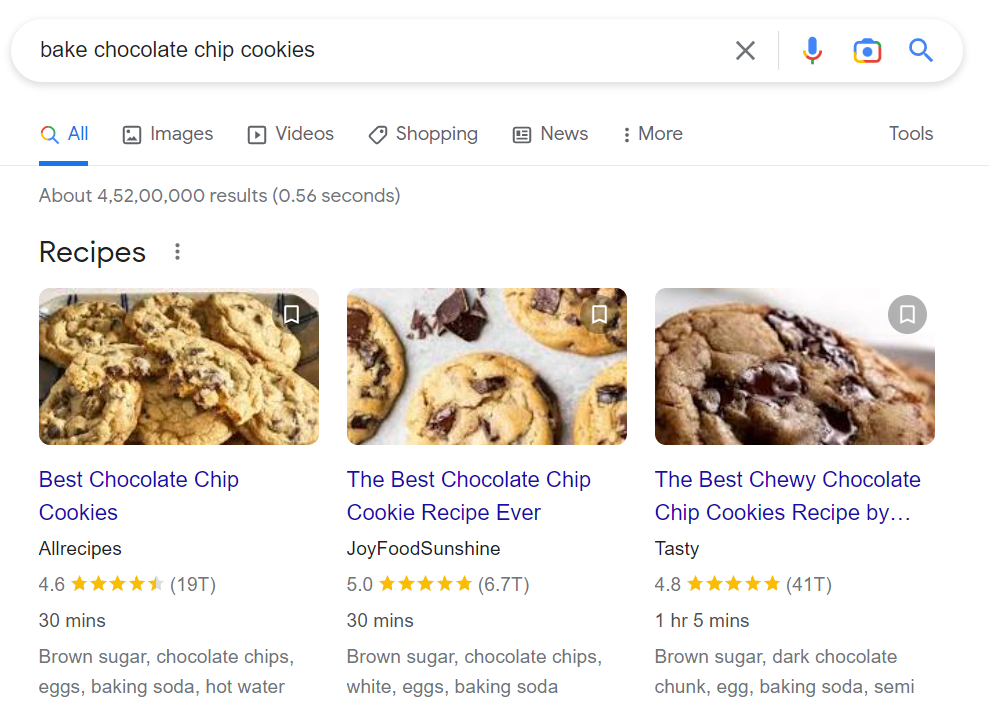This screenshot has width=989, height=711.
Task: Open the Best Chocolate Chip Cookies Allrecipes link
Action: pyautogui.click(x=139, y=496)
